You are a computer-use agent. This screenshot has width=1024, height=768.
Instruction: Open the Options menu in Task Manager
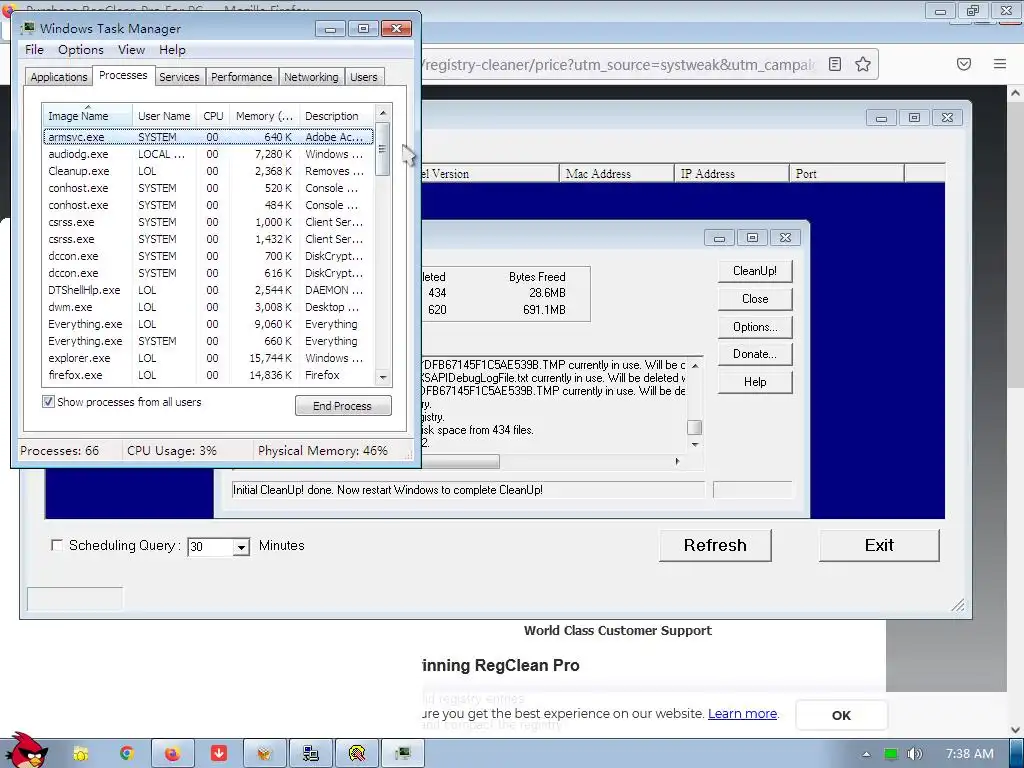point(81,50)
